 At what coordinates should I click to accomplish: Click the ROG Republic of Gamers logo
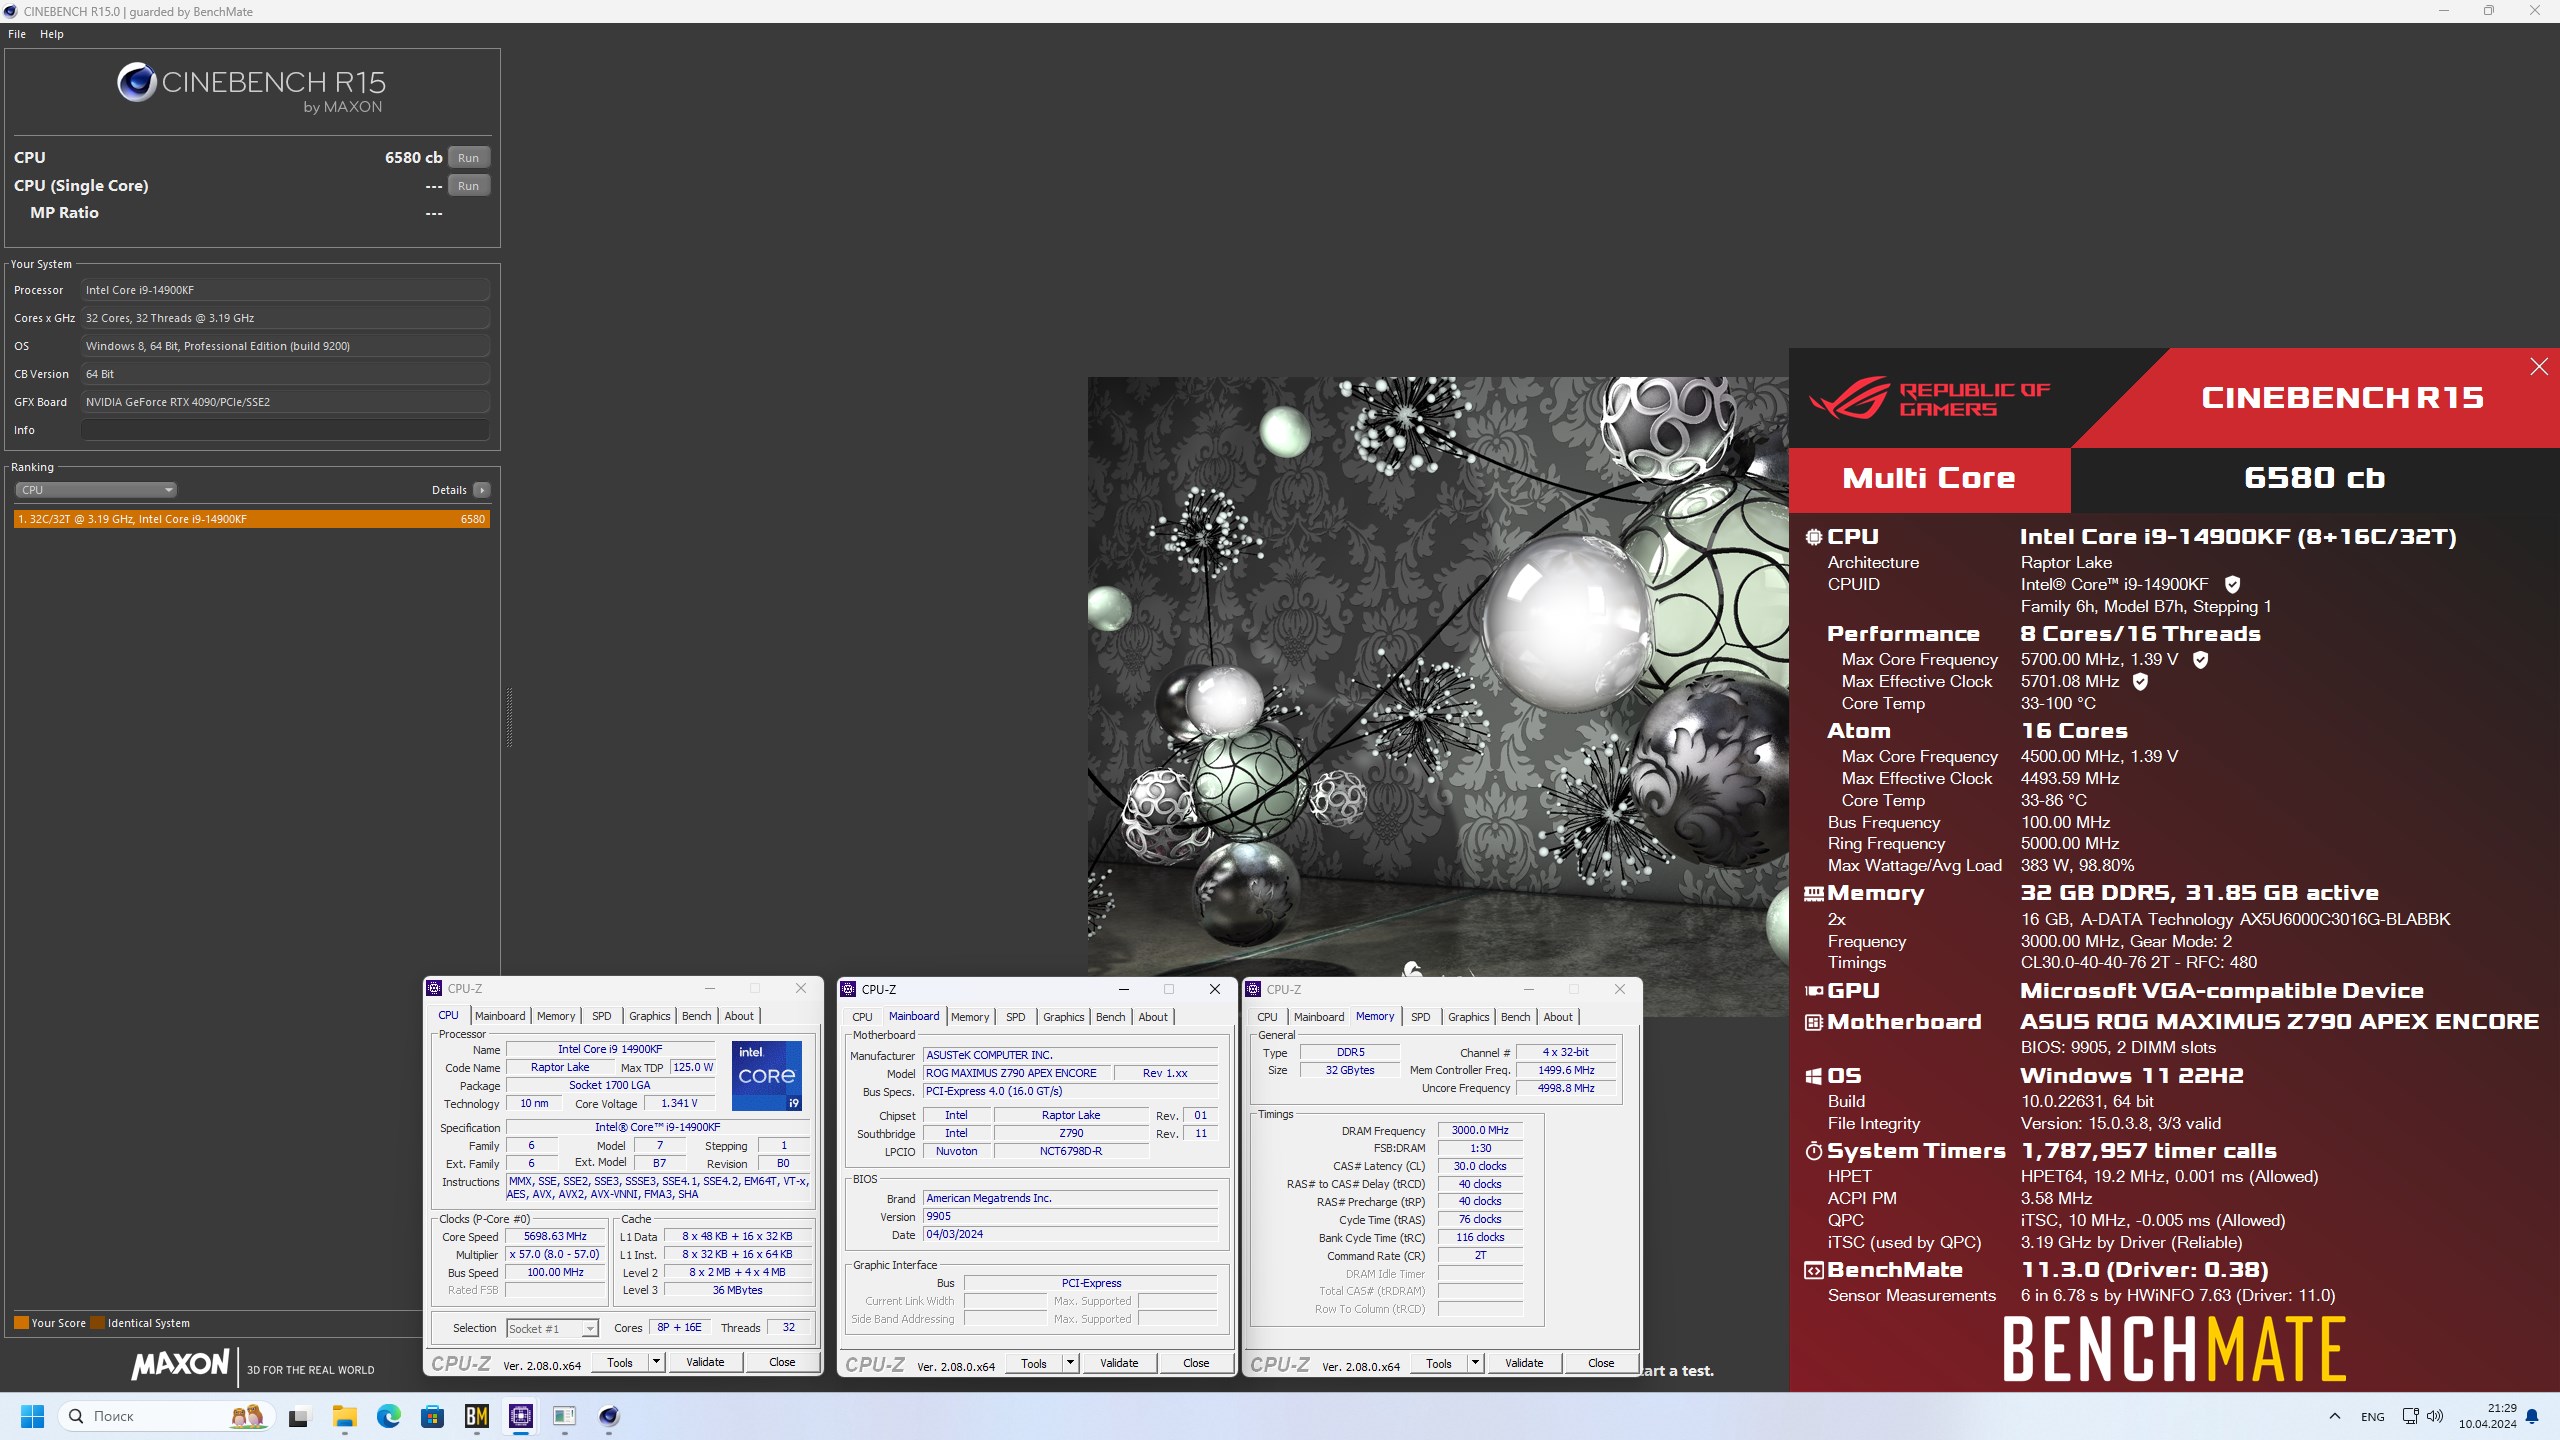1930,399
